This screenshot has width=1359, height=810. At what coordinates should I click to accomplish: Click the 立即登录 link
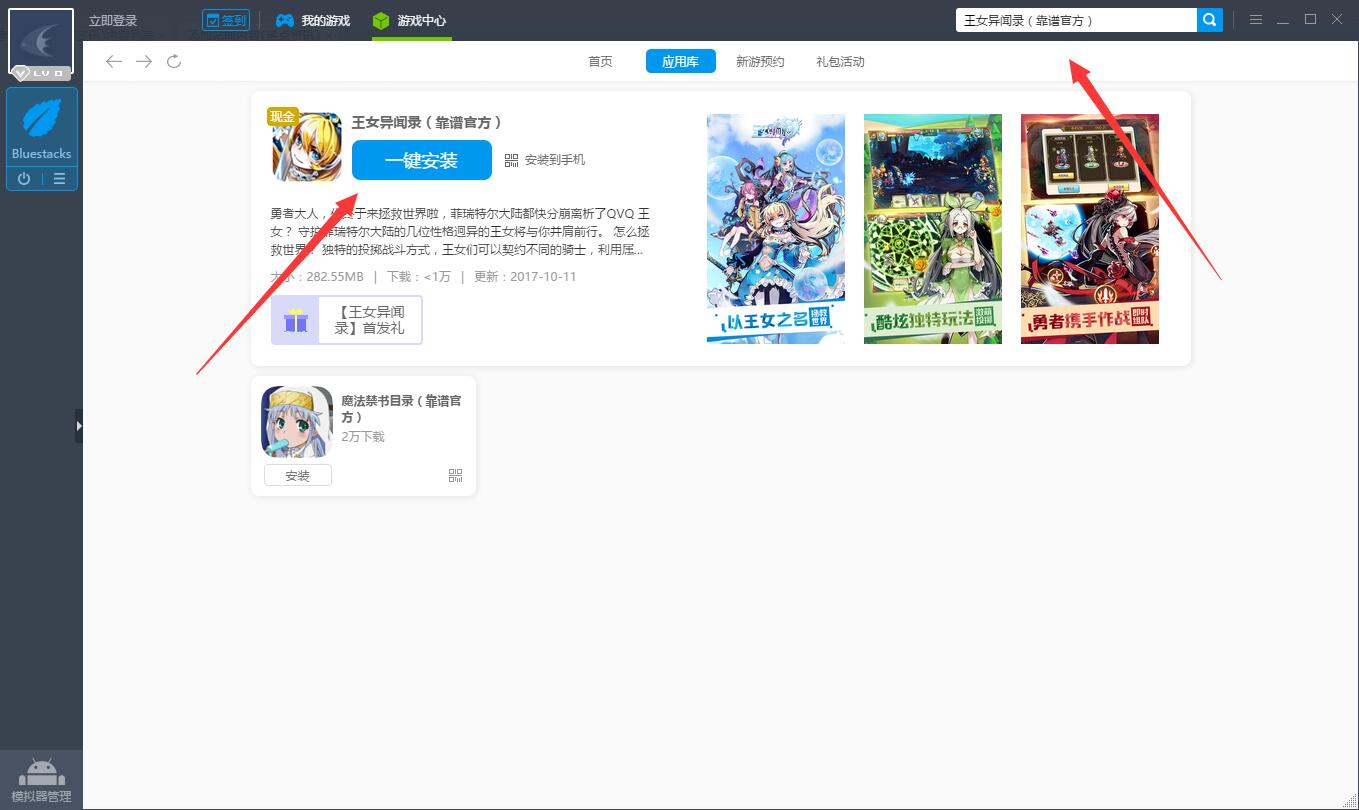point(113,21)
